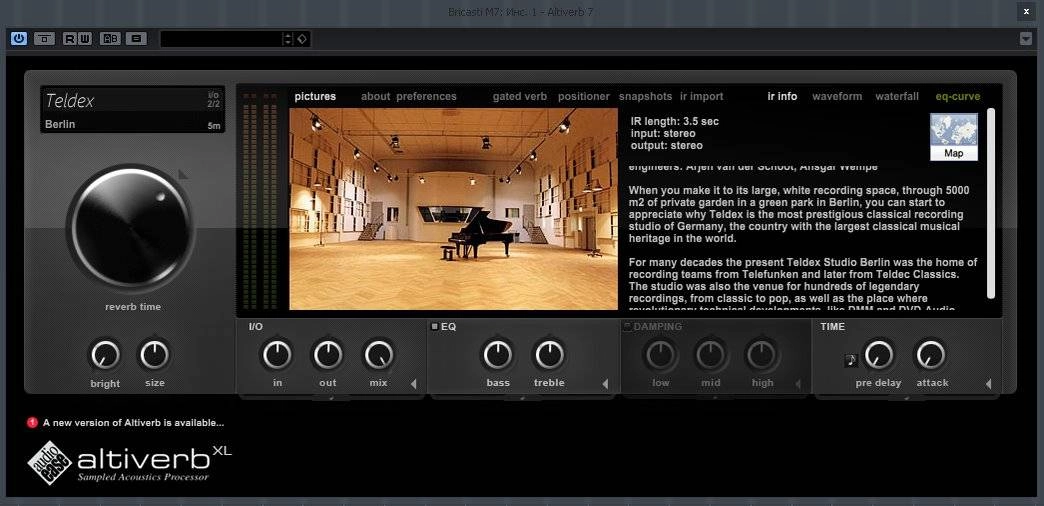This screenshot has width=1044, height=506.
Task: Click the size knob
Action: (154, 355)
